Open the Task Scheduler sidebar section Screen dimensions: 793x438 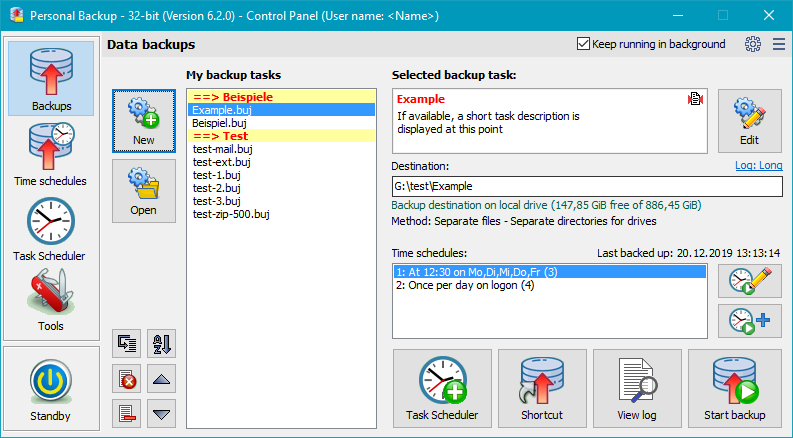pos(51,230)
